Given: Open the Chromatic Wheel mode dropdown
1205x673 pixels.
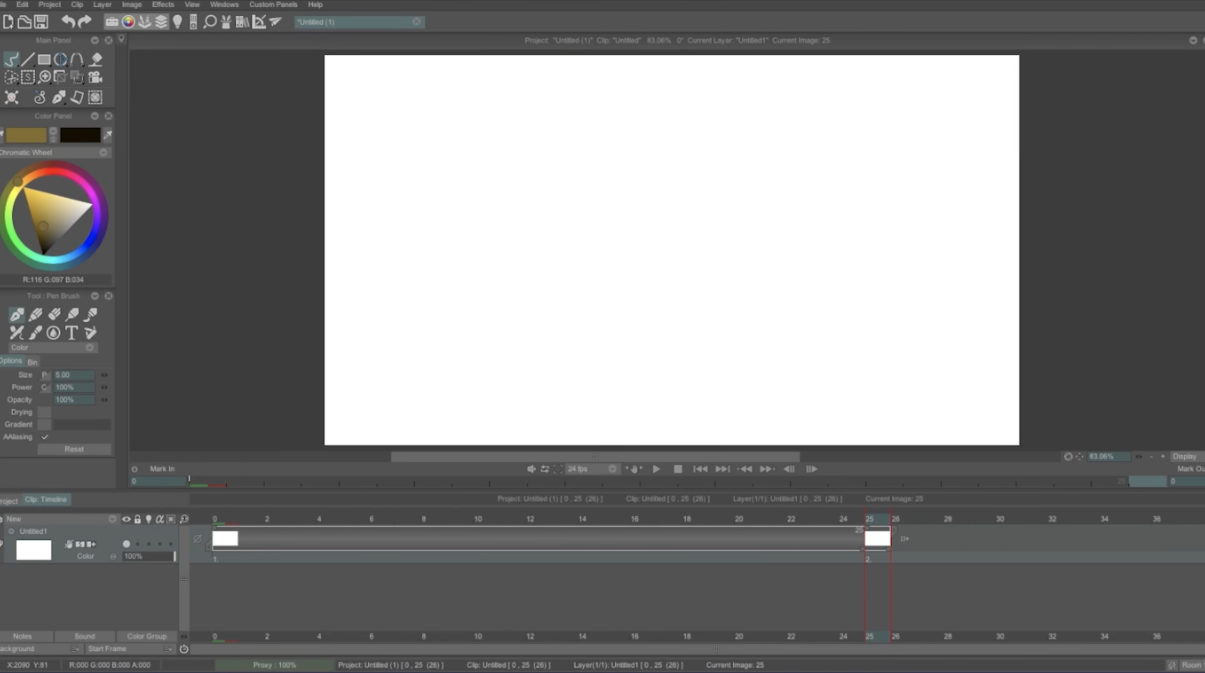Looking at the screenshot, I should pyautogui.click(x=54, y=153).
